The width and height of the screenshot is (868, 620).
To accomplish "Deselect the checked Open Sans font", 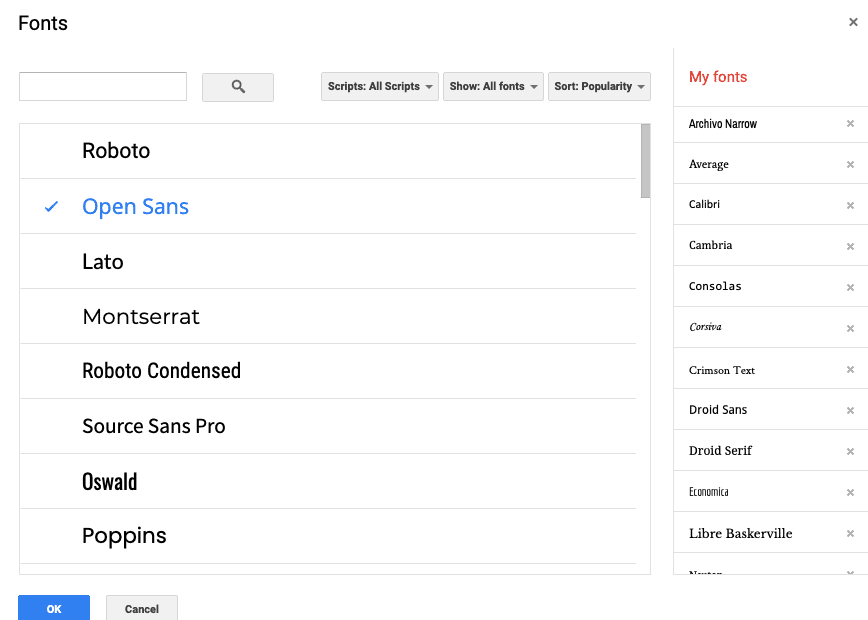I will point(328,206).
